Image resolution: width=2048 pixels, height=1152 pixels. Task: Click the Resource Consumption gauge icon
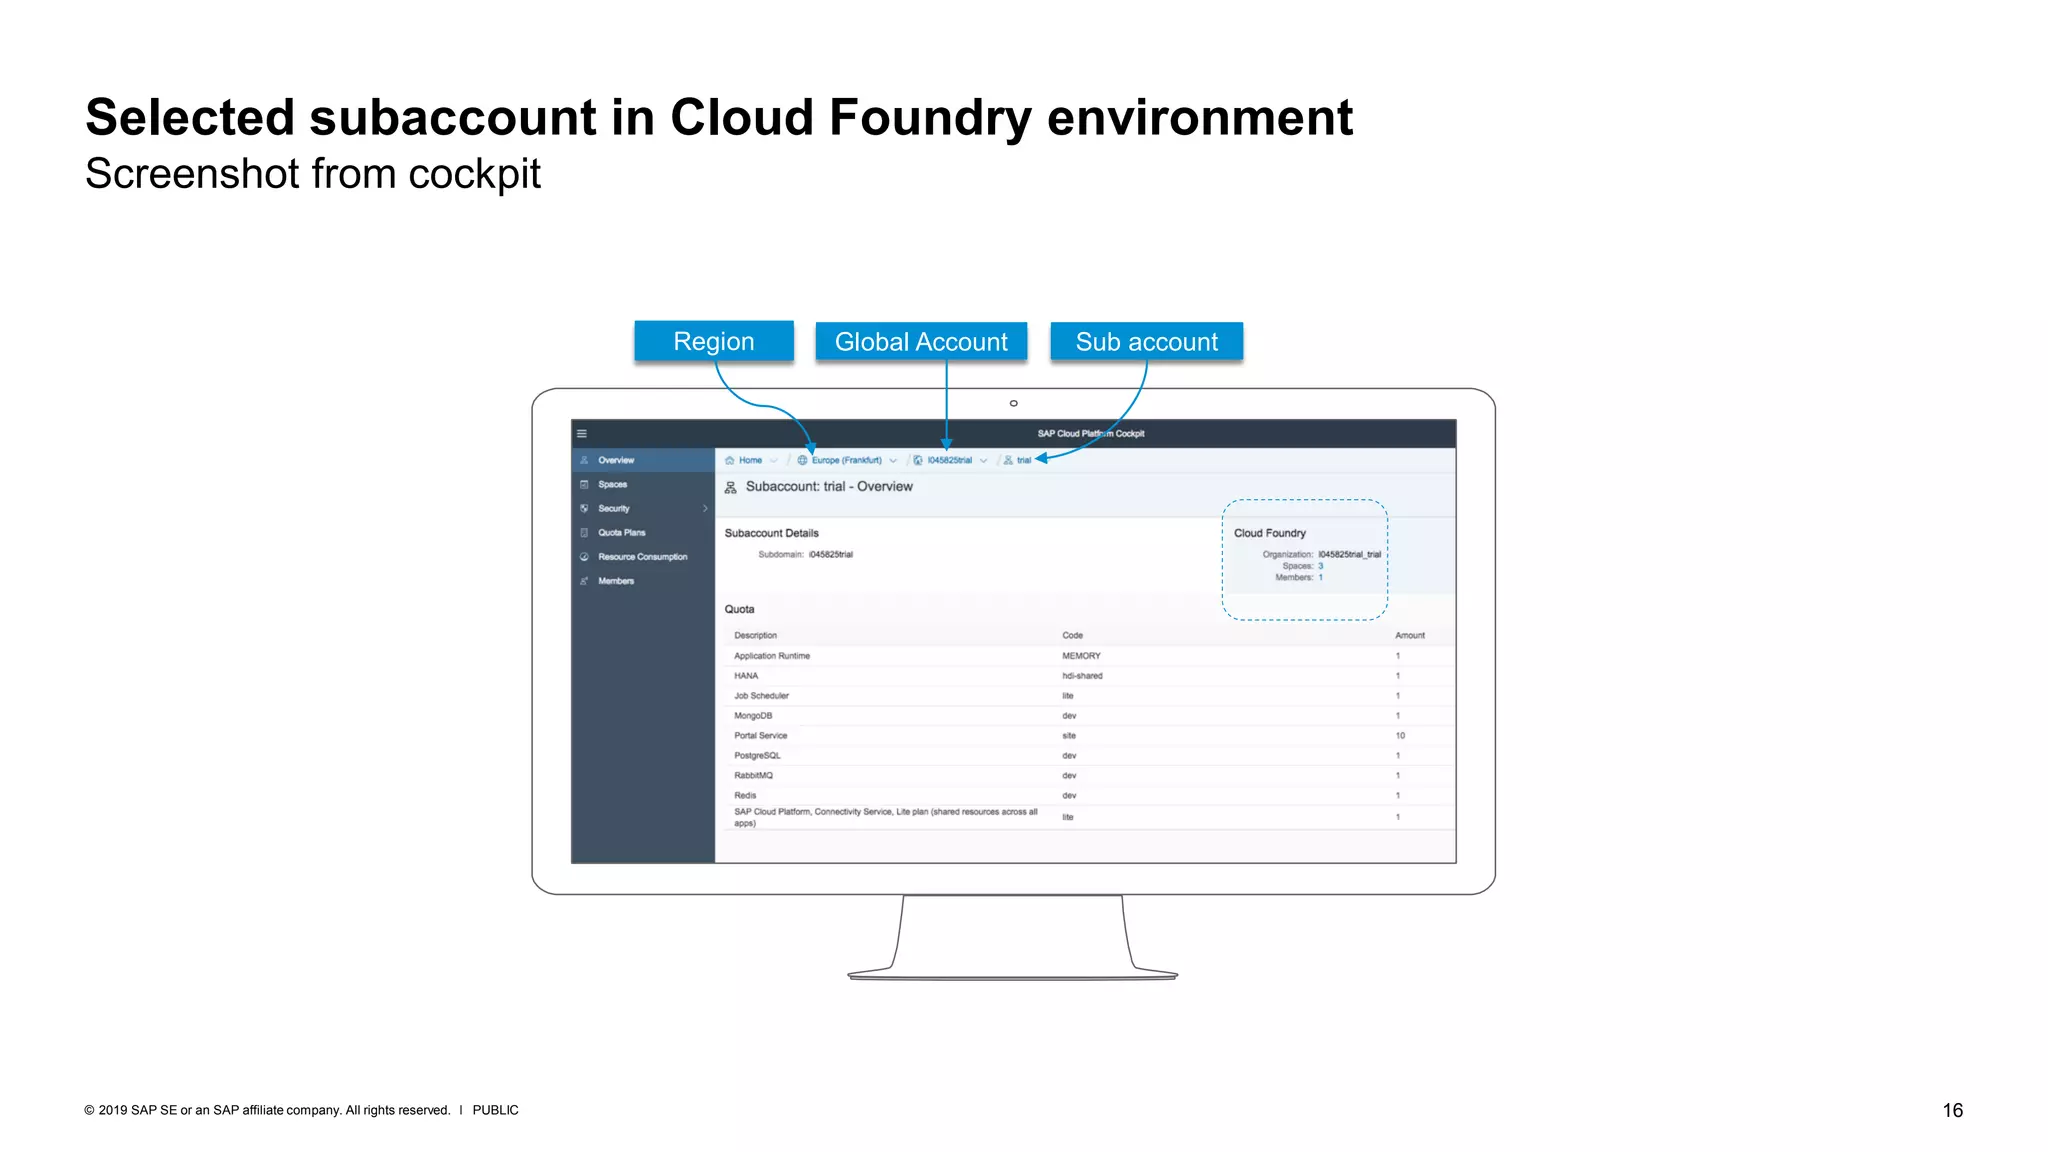pyautogui.click(x=584, y=557)
